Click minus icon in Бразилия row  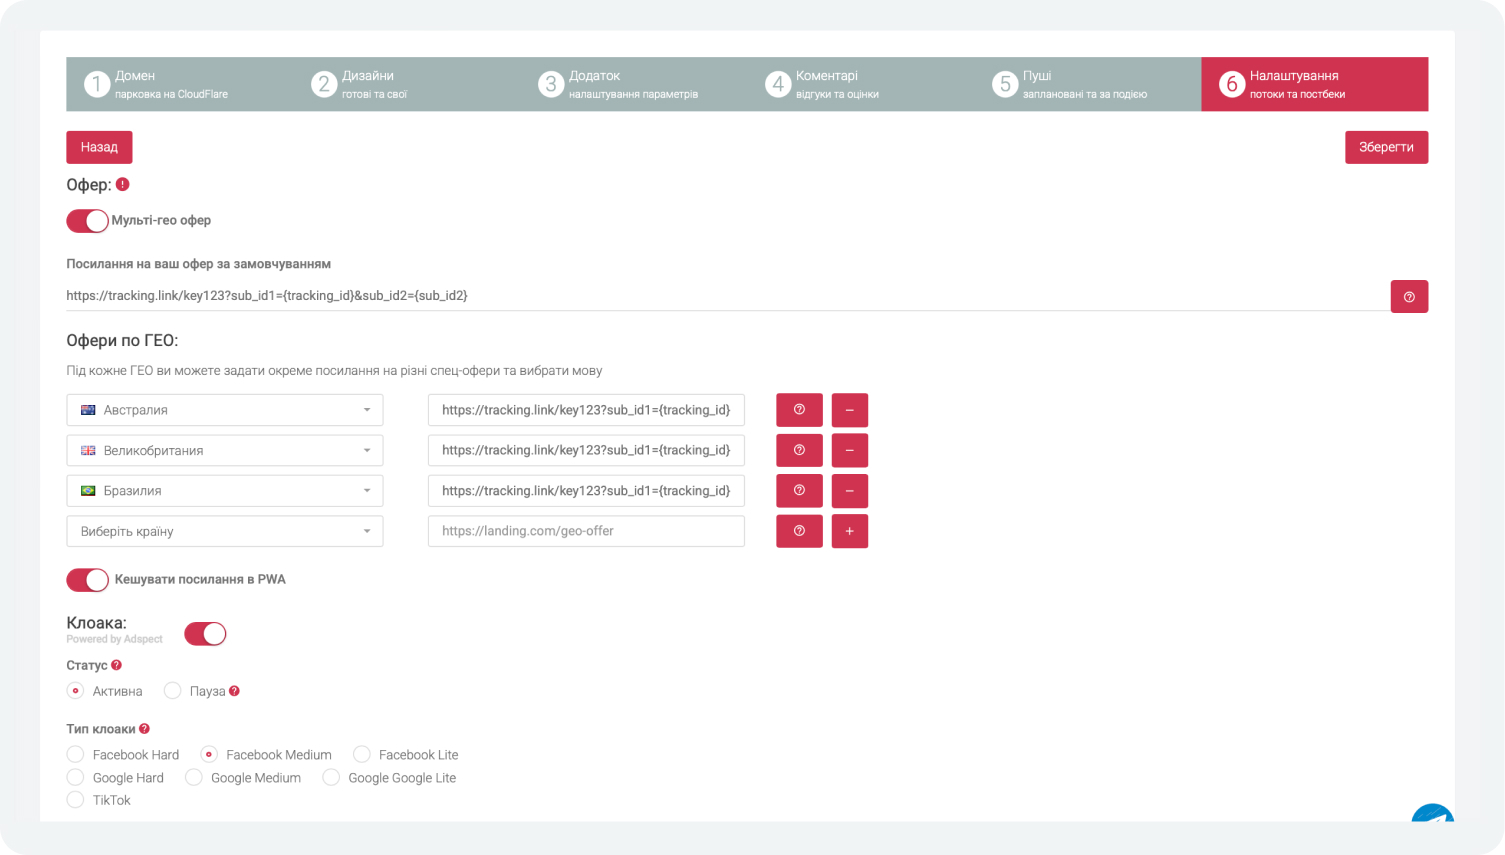[x=849, y=491]
